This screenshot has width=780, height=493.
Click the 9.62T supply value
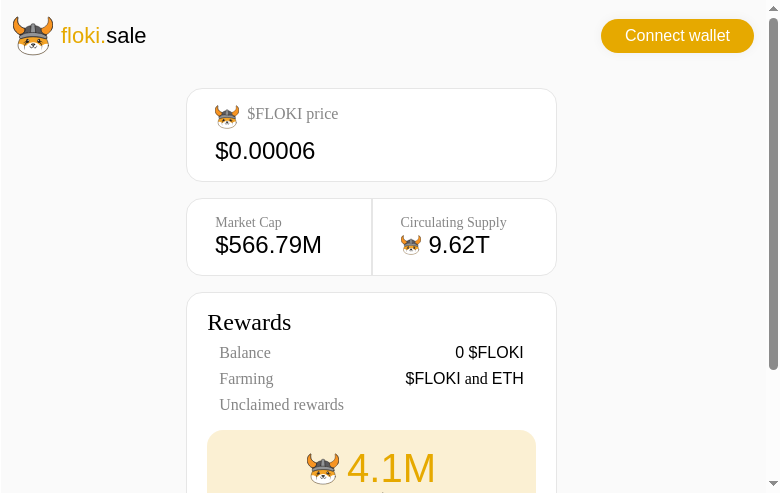point(459,245)
